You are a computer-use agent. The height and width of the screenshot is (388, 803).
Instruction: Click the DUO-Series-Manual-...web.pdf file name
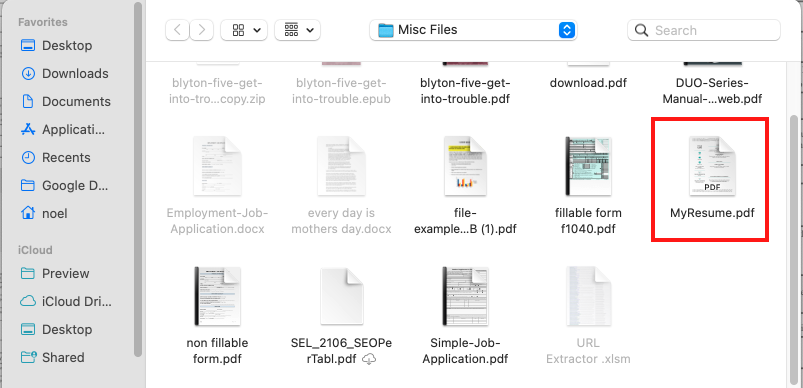click(x=712, y=91)
